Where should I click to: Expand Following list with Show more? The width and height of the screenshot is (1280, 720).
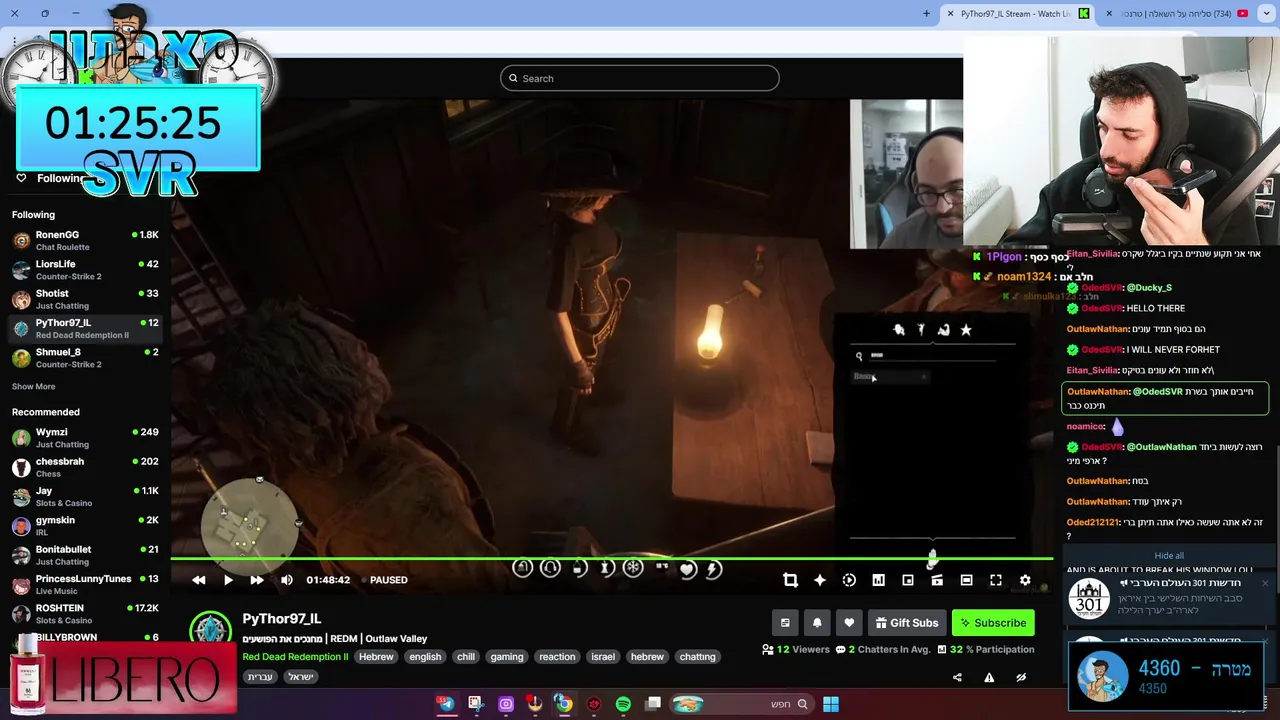pyautogui.click(x=34, y=387)
